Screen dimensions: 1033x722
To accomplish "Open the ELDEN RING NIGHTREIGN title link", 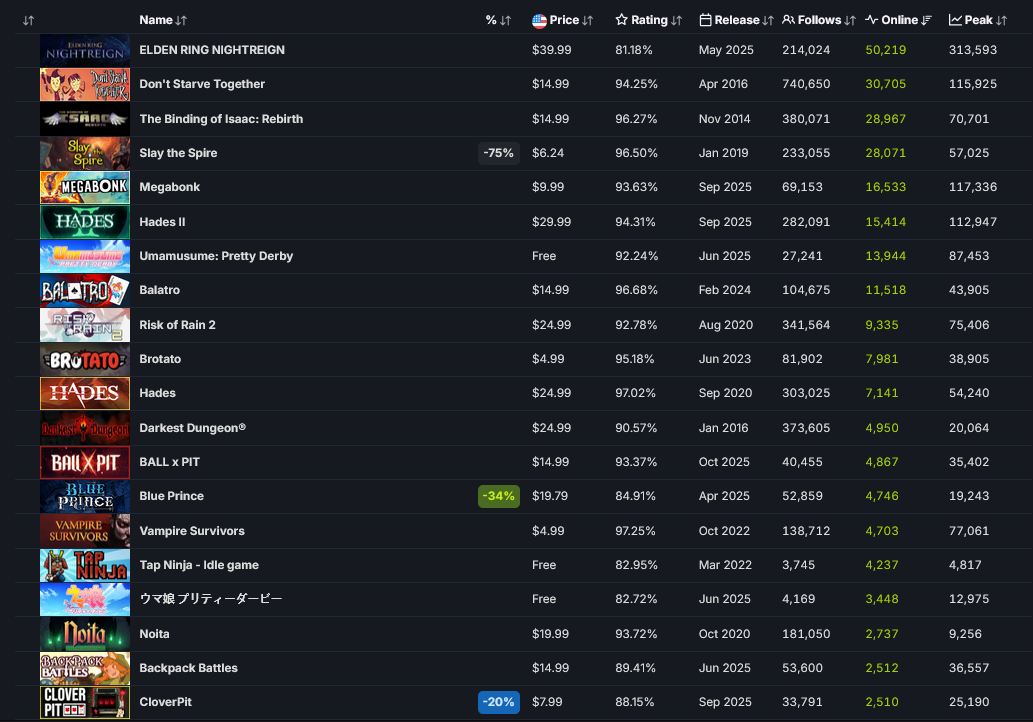I will tap(212, 50).
